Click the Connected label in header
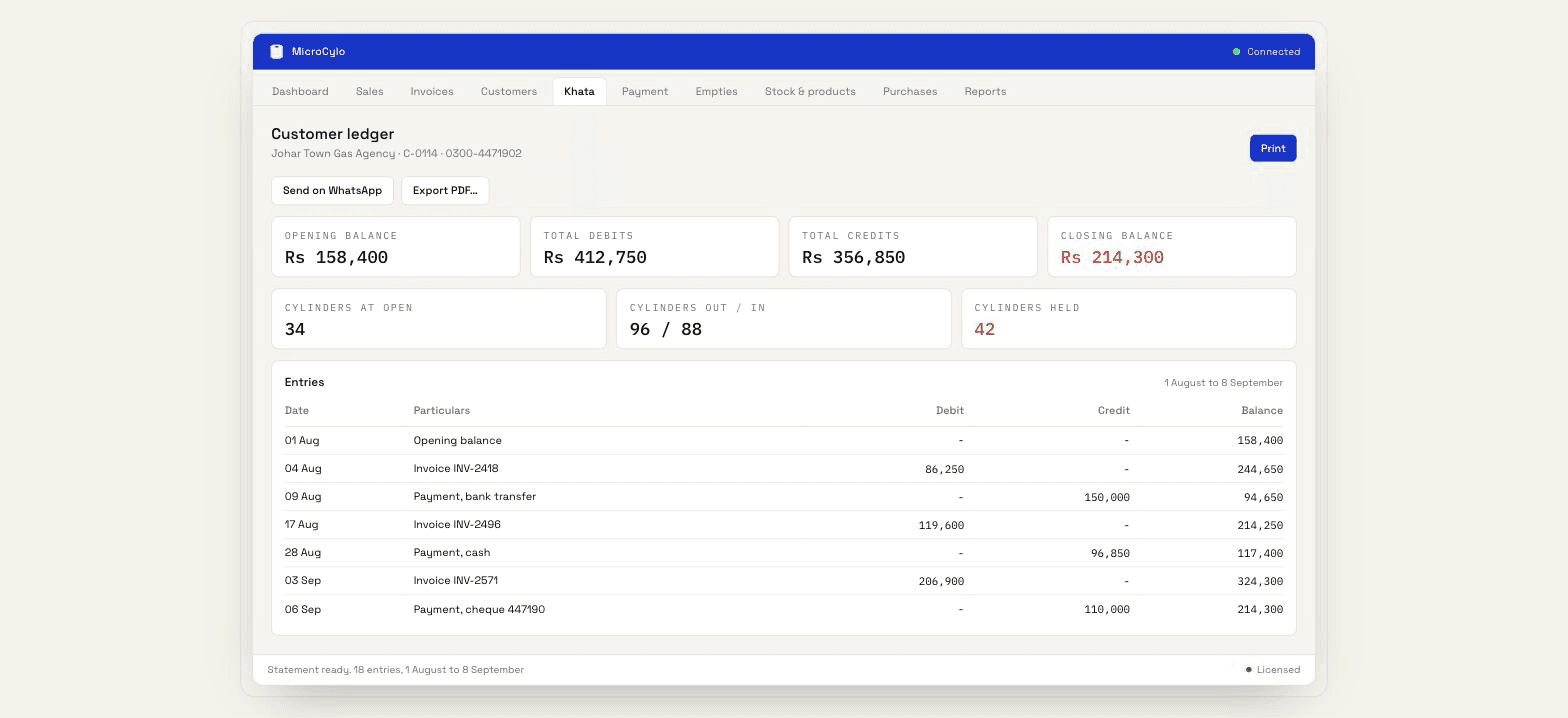This screenshot has height=718, width=1568. click(x=1273, y=52)
